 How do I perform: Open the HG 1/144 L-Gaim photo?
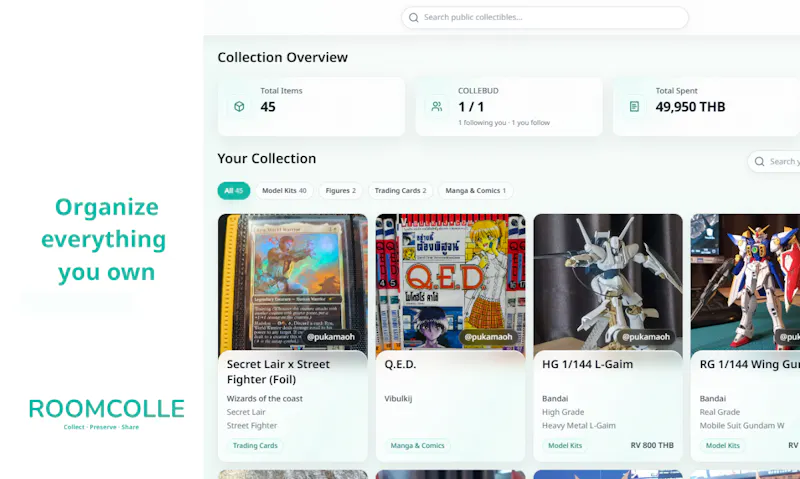coord(608,282)
